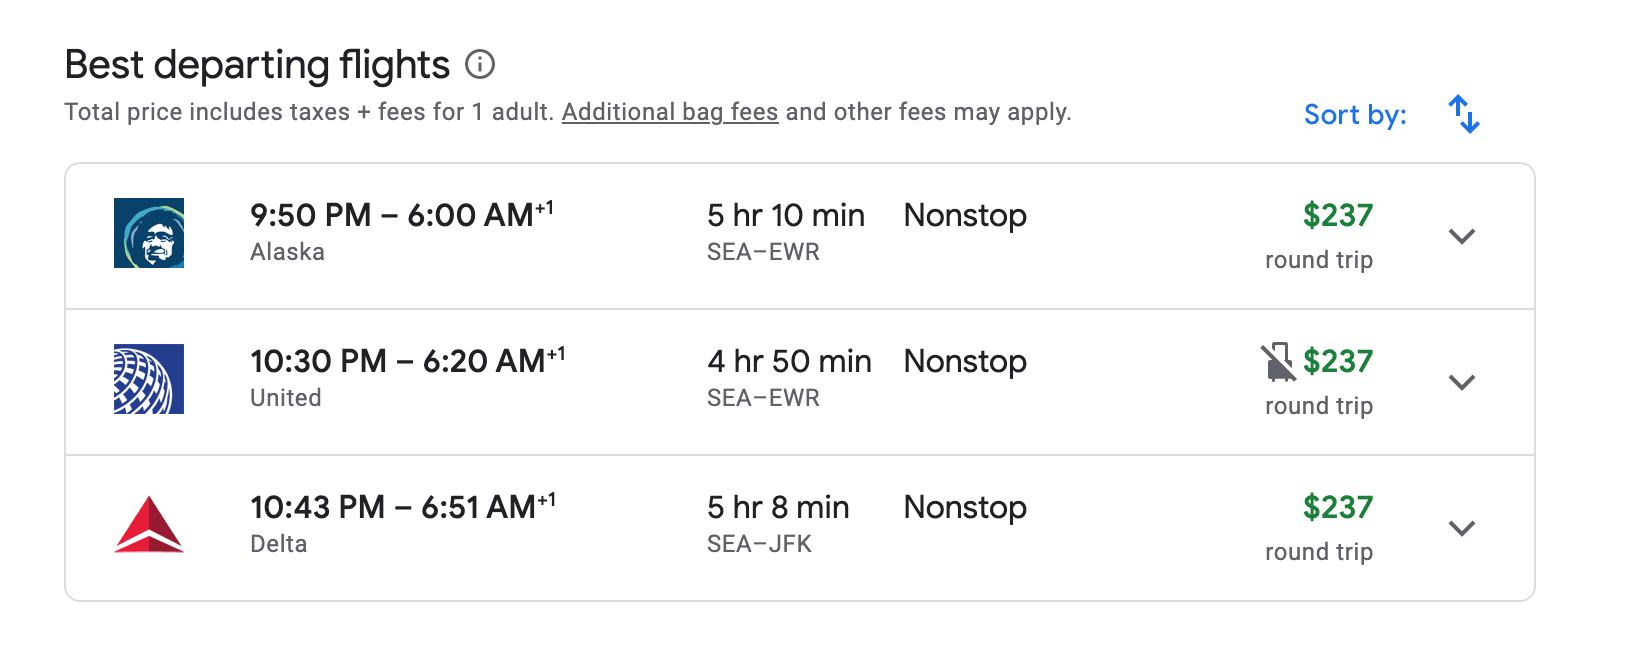Expand the Alaska flight details chevron
The image size is (1640, 652).
[x=1462, y=237]
